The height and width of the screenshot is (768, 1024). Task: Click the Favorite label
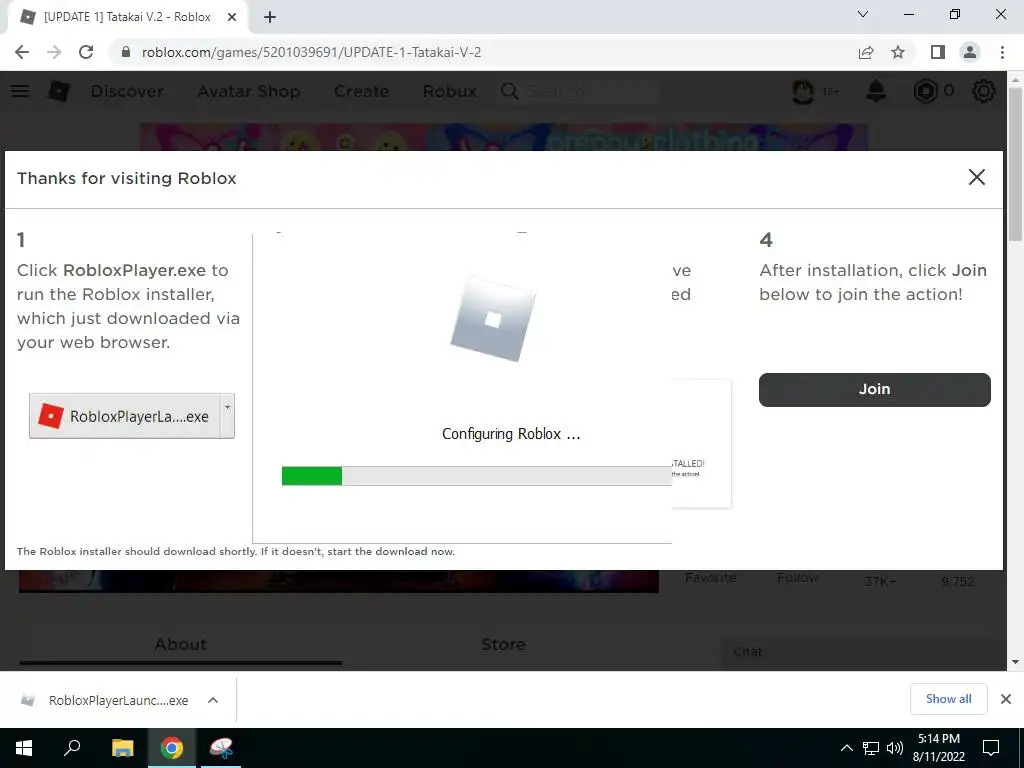(711, 577)
